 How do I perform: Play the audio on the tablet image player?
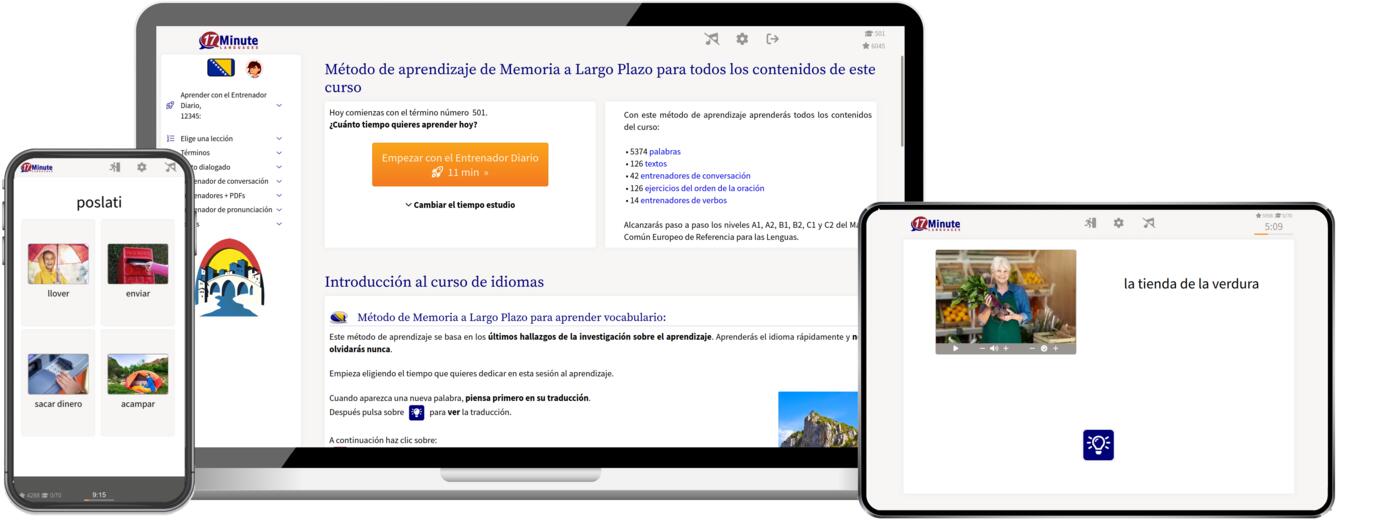[955, 349]
